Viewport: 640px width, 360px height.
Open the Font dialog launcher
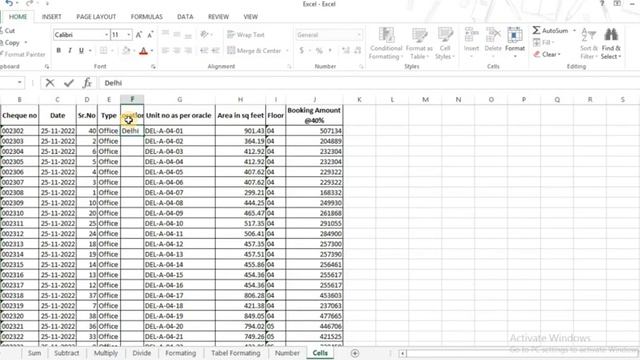pyautogui.click(x=153, y=66)
